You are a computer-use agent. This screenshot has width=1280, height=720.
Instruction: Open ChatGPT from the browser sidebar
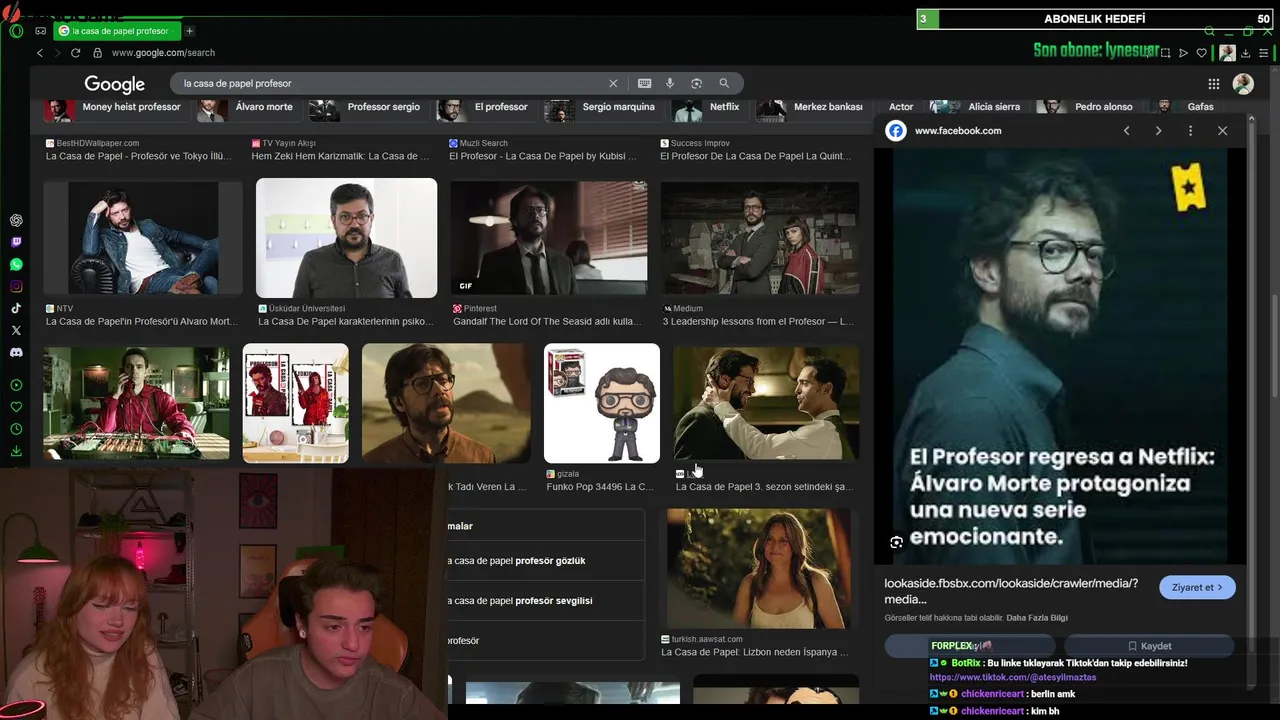[16, 220]
